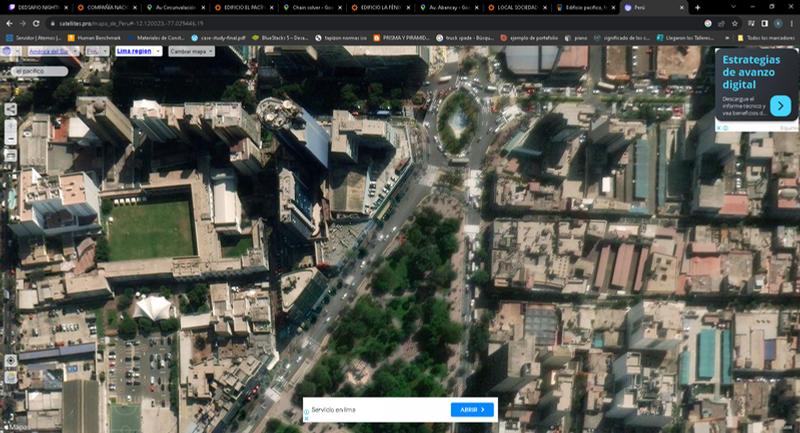This screenshot has height=433, width=800.
Task: Reload the page with the refresh icon
Action: click(36, 23)
